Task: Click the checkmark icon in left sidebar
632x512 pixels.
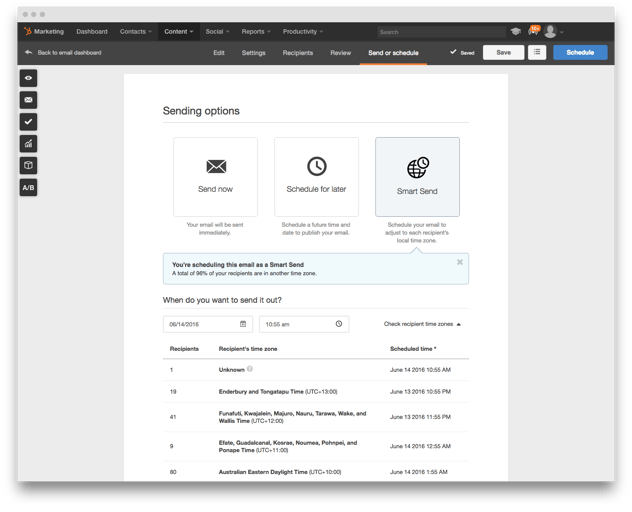Action: pos(28,122)
